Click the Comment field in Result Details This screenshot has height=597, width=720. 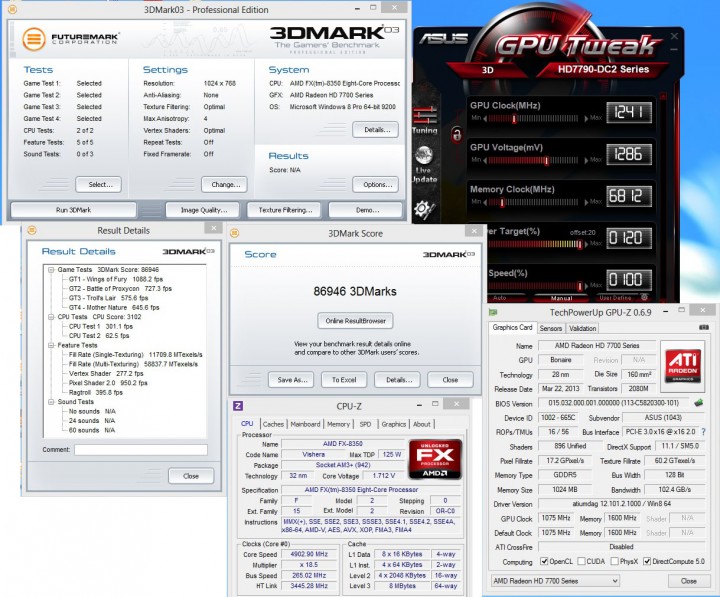pyautogui.click(x=141, y=450)
